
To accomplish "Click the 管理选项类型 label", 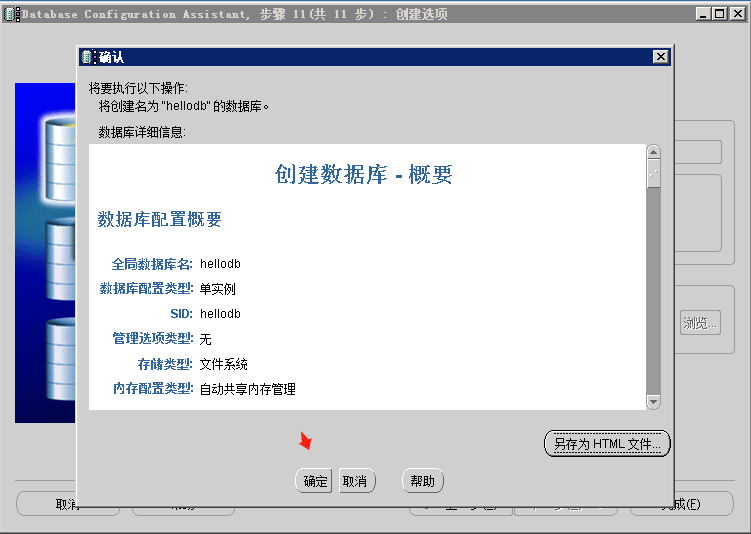I will pos(152,338).
